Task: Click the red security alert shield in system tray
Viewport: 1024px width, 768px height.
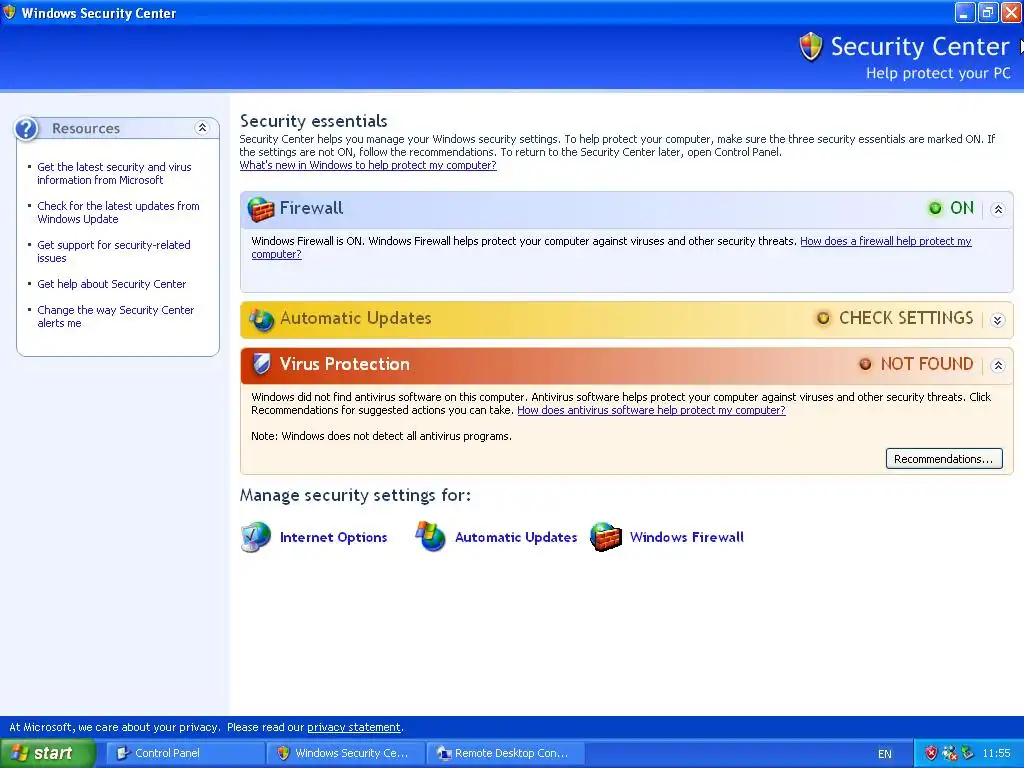Action: coord(931,753)
